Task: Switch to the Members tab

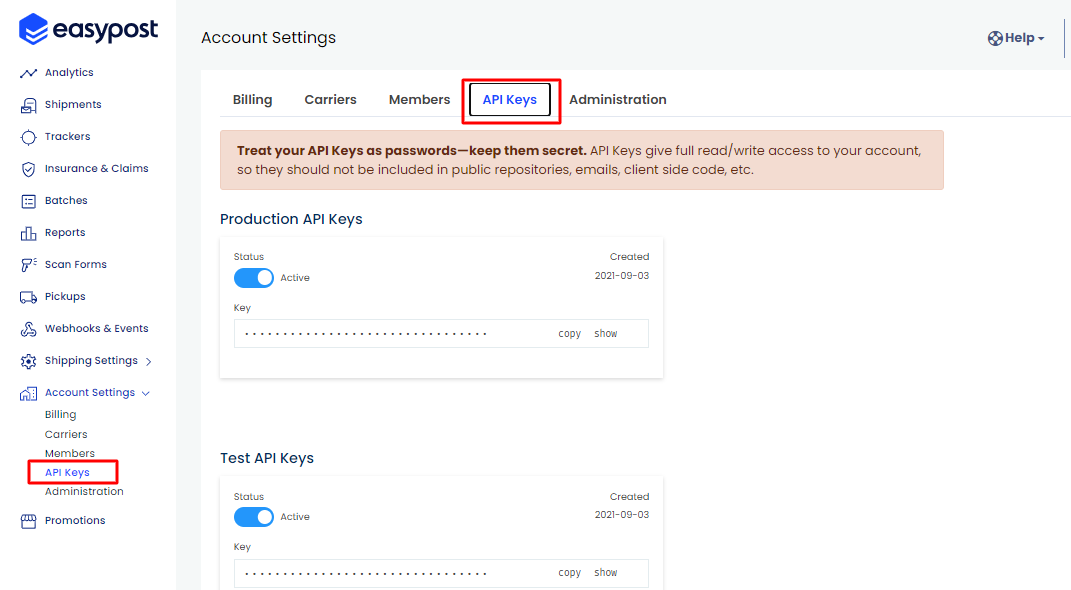Action: click(x=419, y=100)
